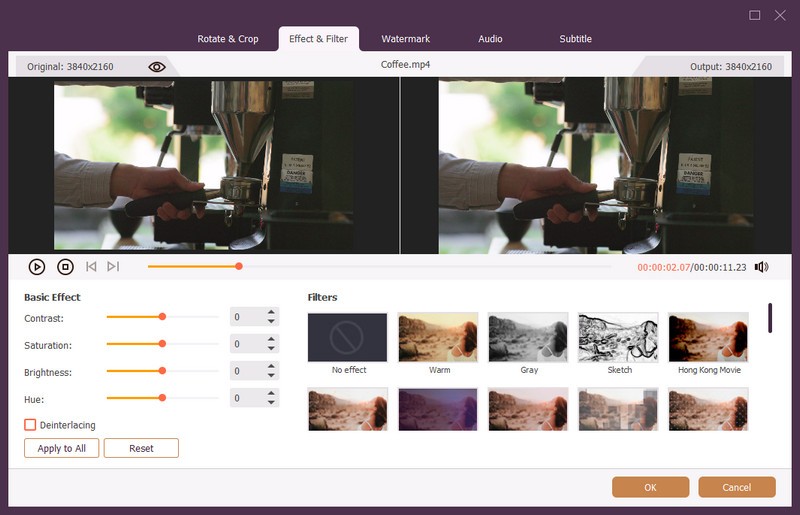The image size is (800, 515).
Task: Select the No effect filter
Action: pos(347,337)
